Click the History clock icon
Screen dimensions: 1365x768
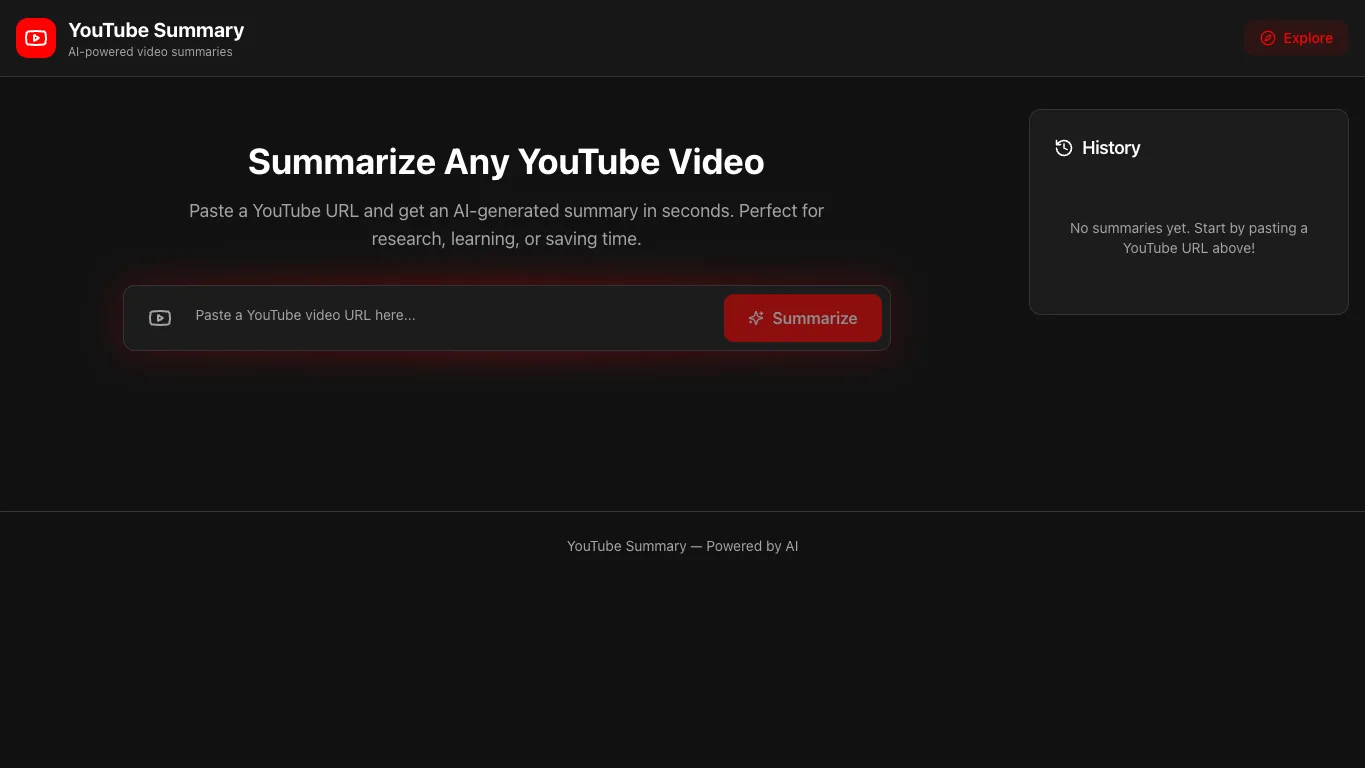click(1064, 148)
